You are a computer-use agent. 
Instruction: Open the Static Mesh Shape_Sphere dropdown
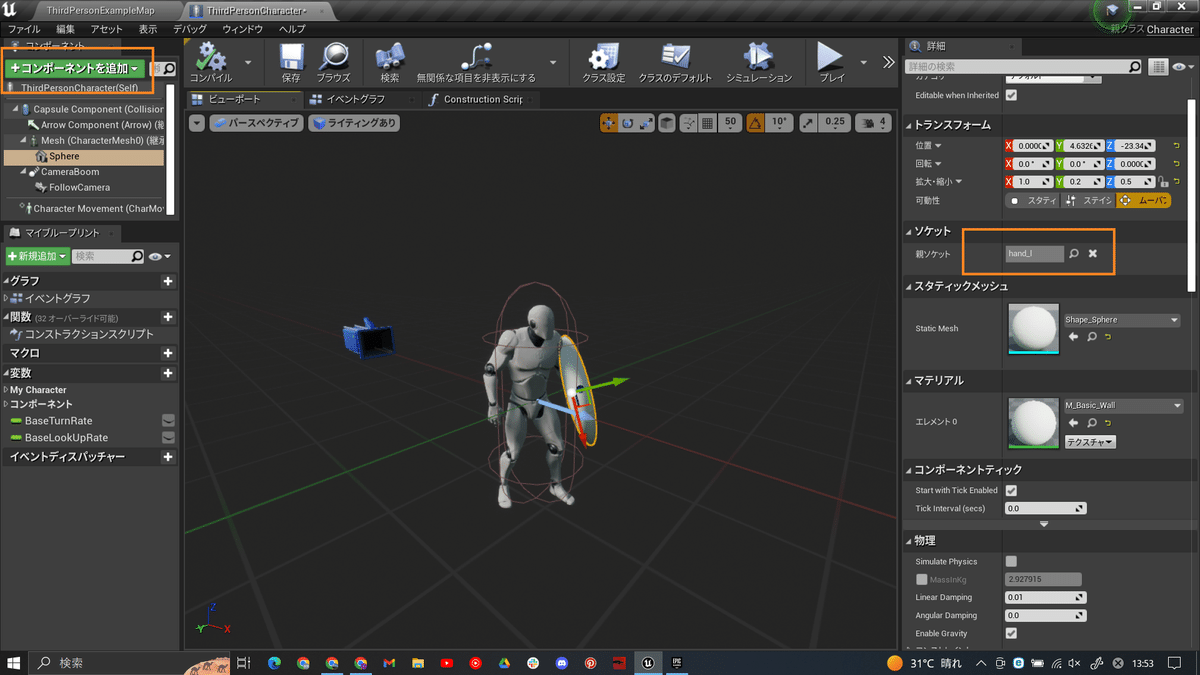pyautogui.click(x=1122, y=320)
